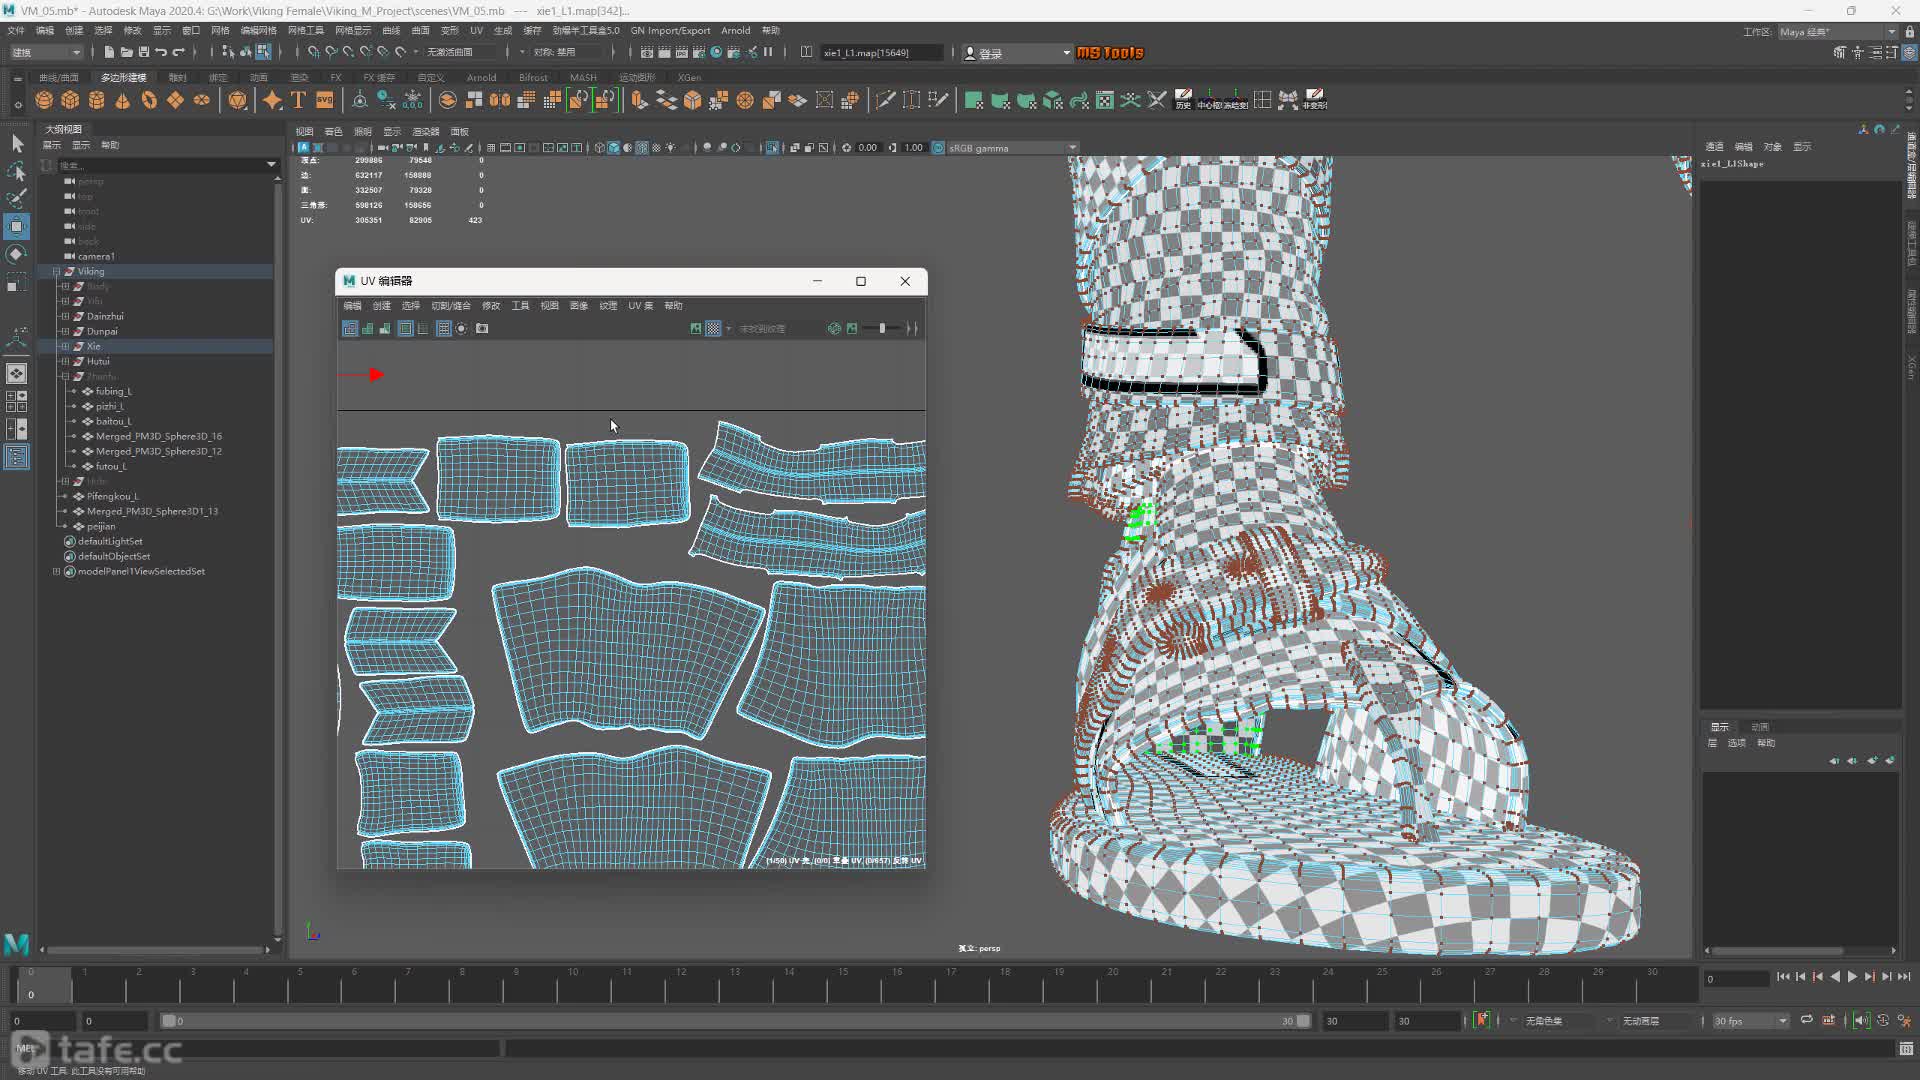This screenshot has width=1920, height=1080.
Task: Click the Save Scene icon
Action: tap(144, 52)
